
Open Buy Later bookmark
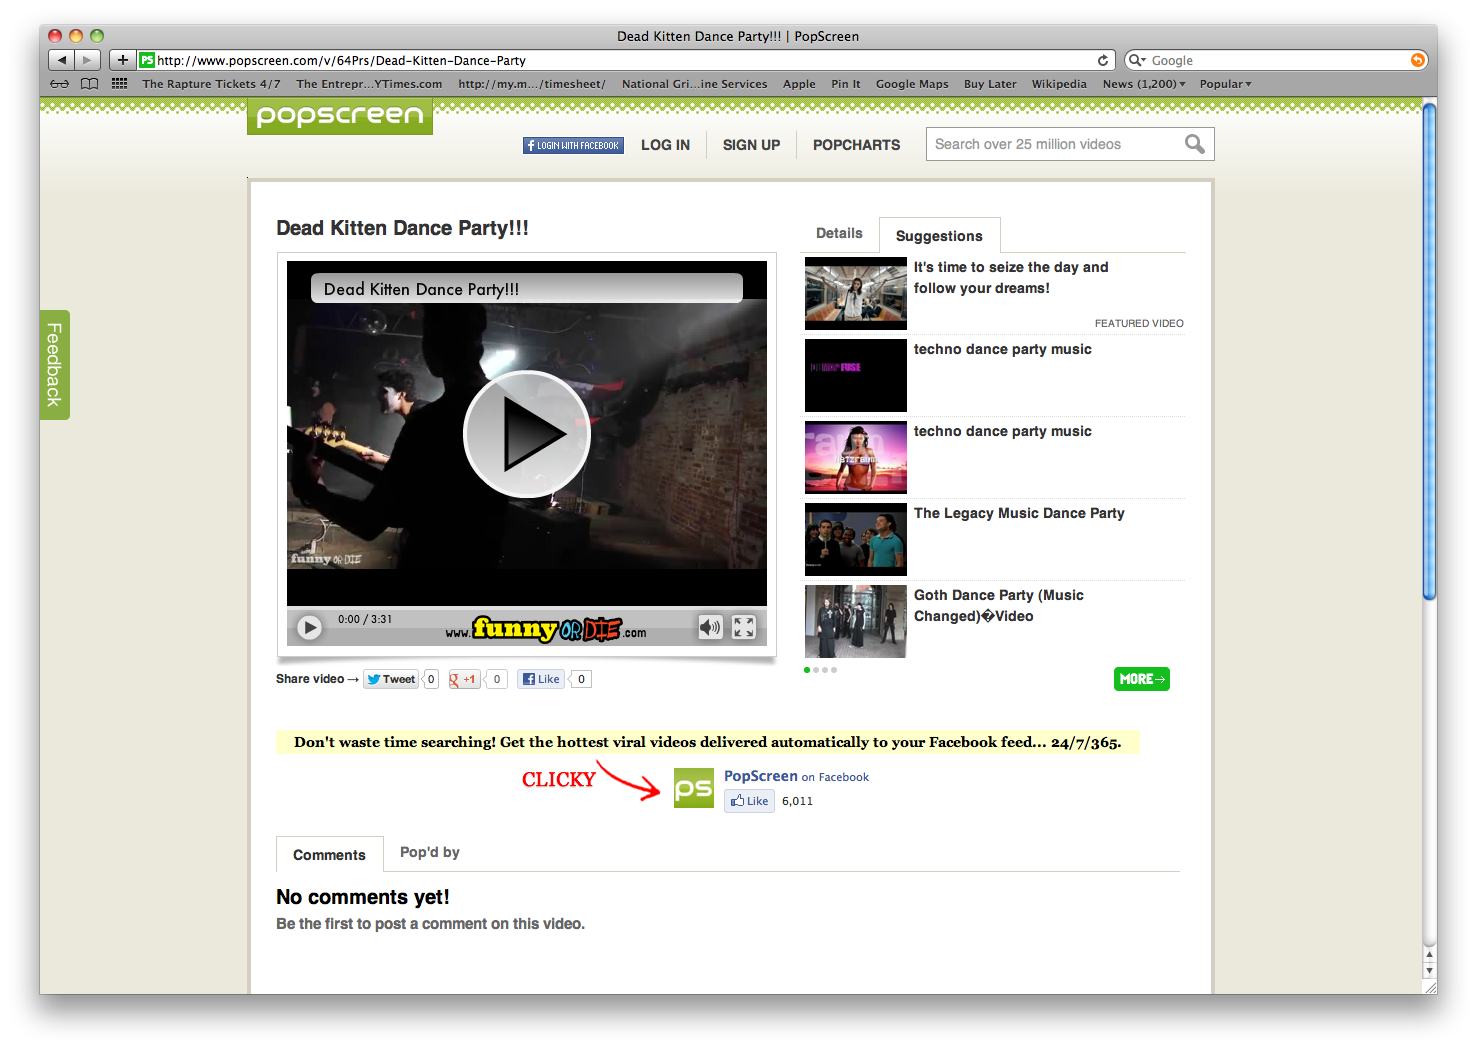(990, 84)
